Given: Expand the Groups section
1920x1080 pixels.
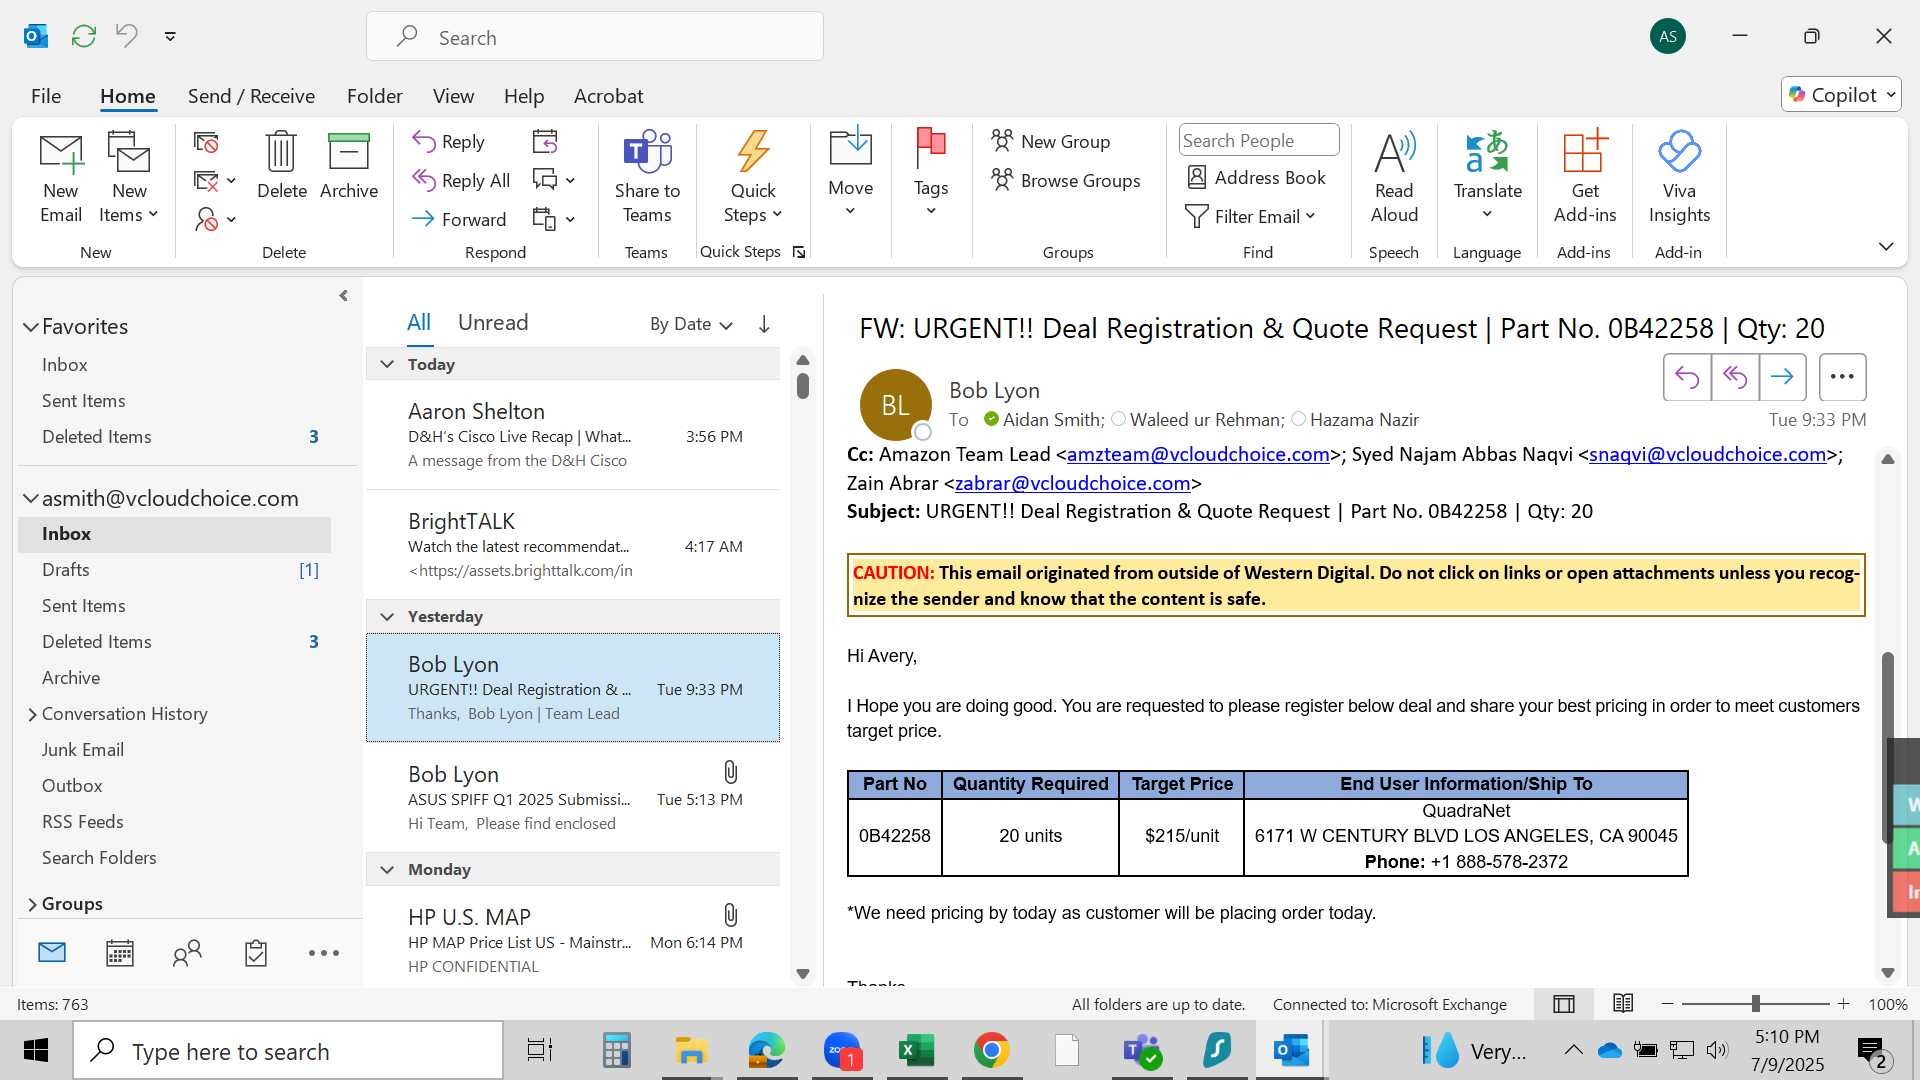Looking at the screenshot, I should pos(32,904).
